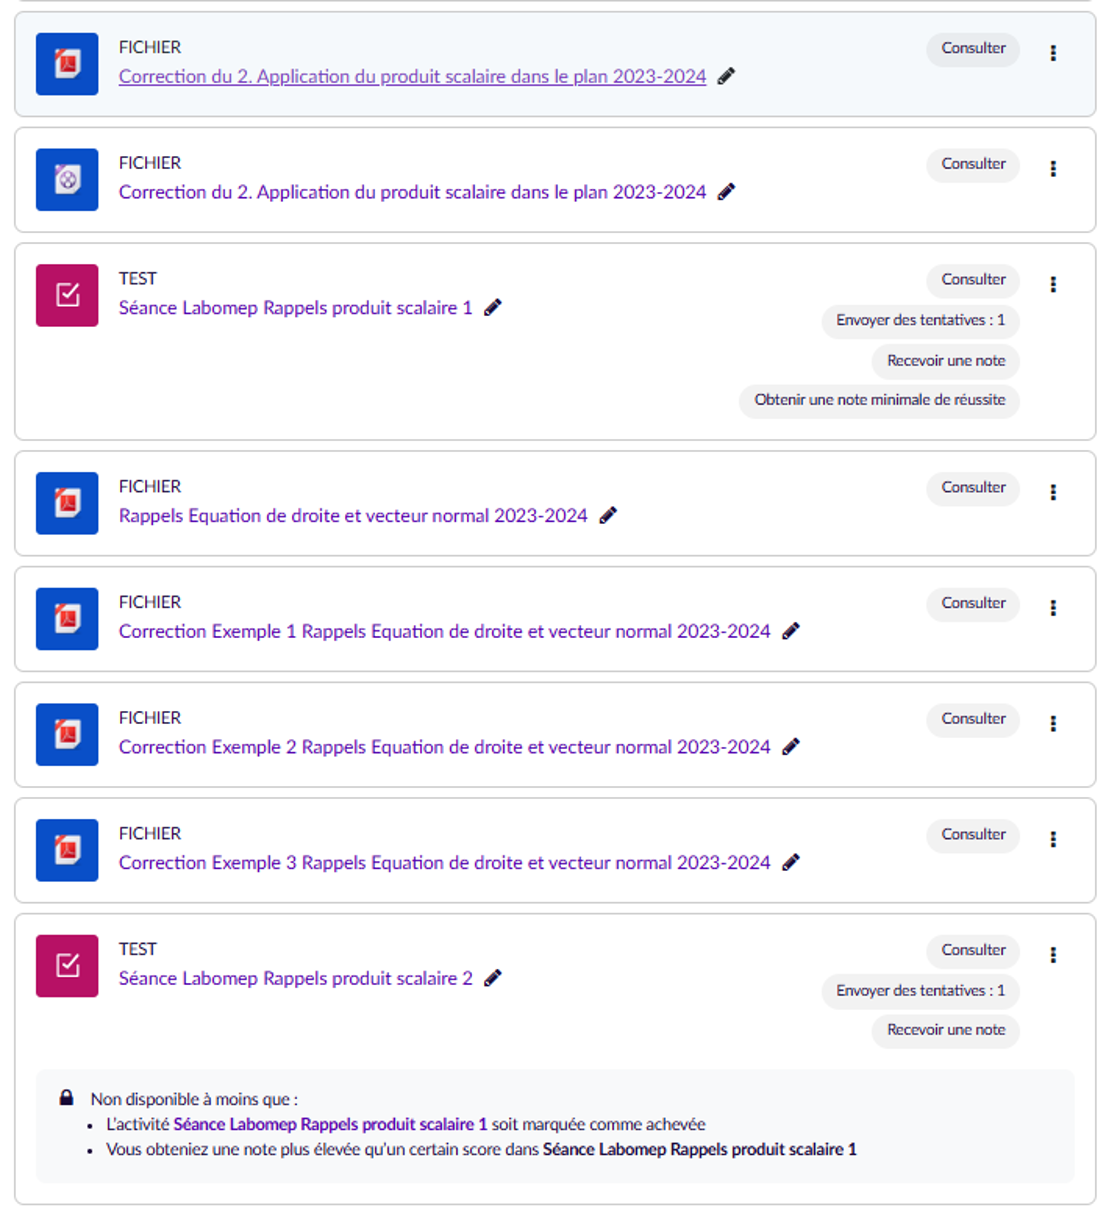Rename Correction Exemple 1 using pencil icon
The height and width of the screenshot is (1214, 1106).
click(791, 631)
